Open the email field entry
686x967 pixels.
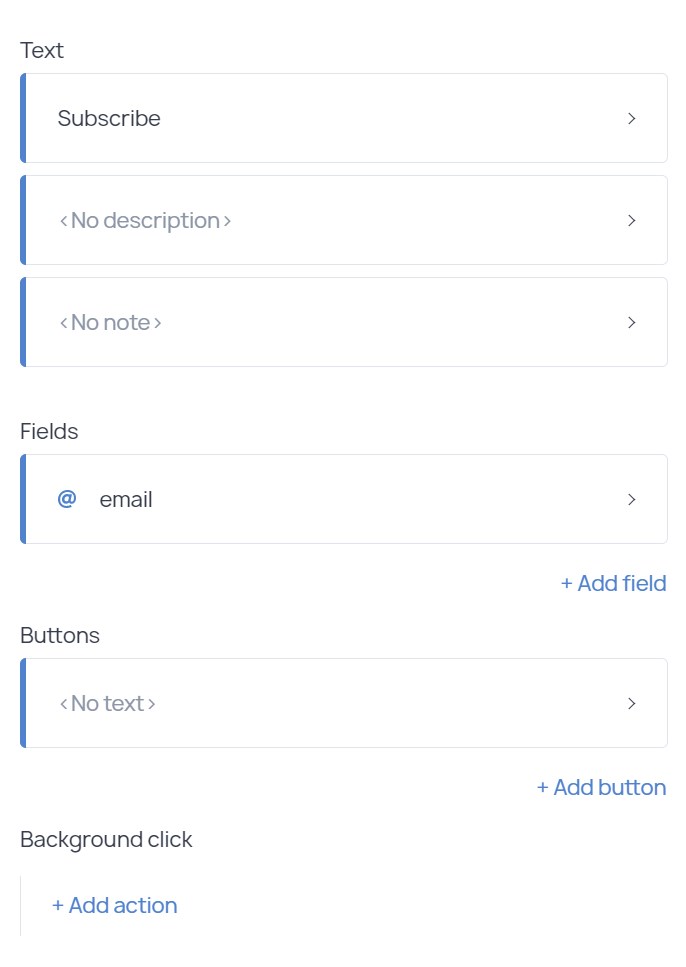coord(126,499)
